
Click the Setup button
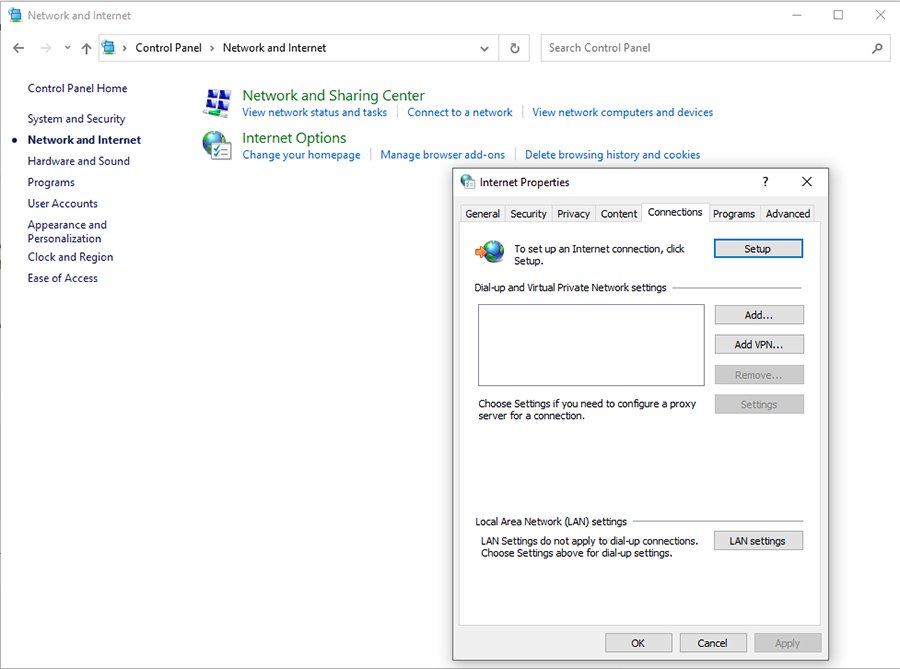tap(758, 248)
